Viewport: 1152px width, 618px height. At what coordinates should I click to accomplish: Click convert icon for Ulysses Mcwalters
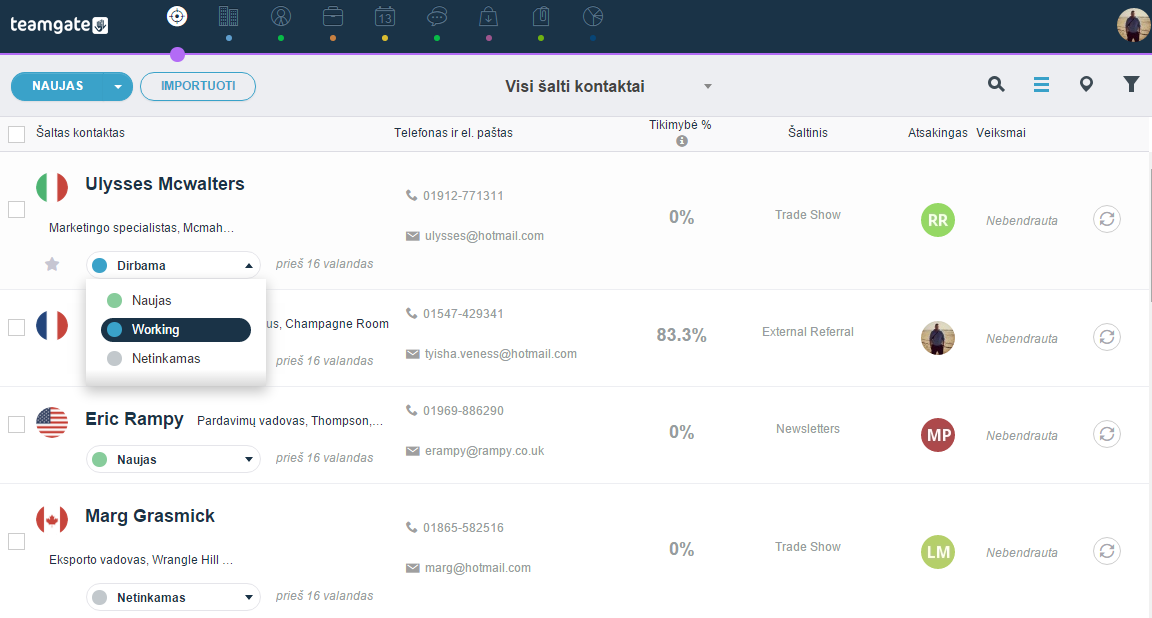(1107, 219)
